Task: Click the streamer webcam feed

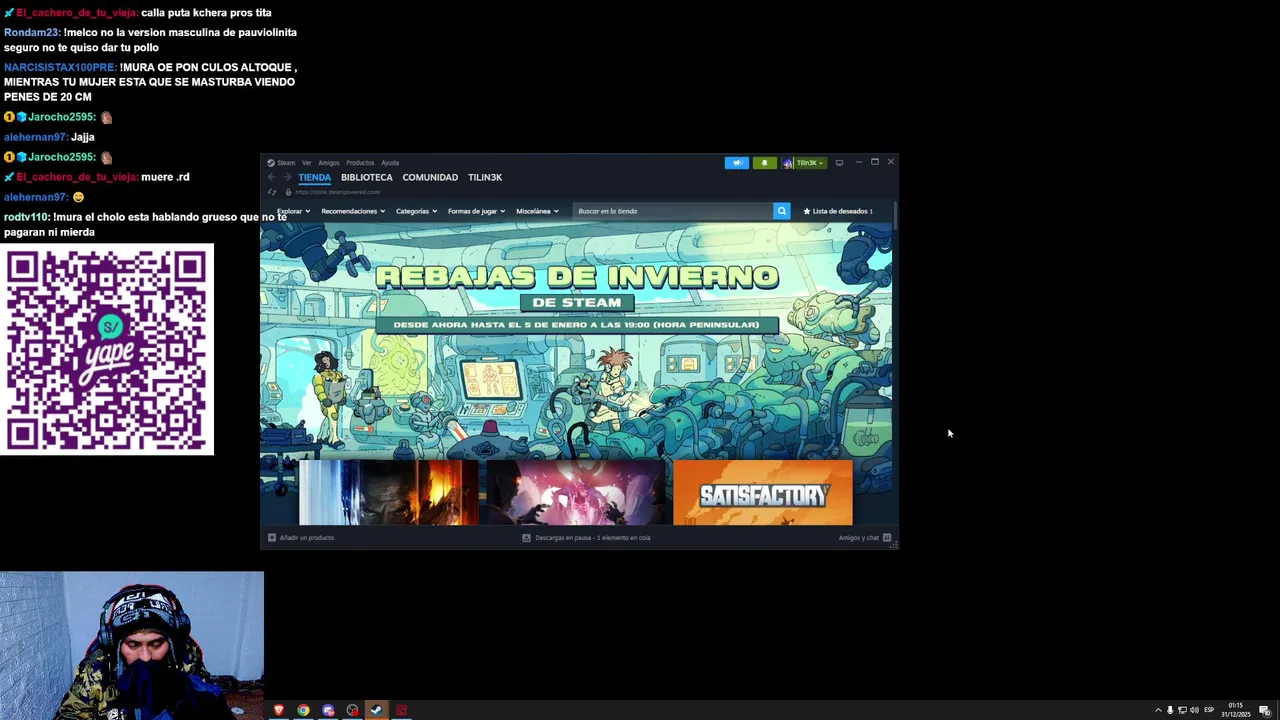Action: point(132,645)
